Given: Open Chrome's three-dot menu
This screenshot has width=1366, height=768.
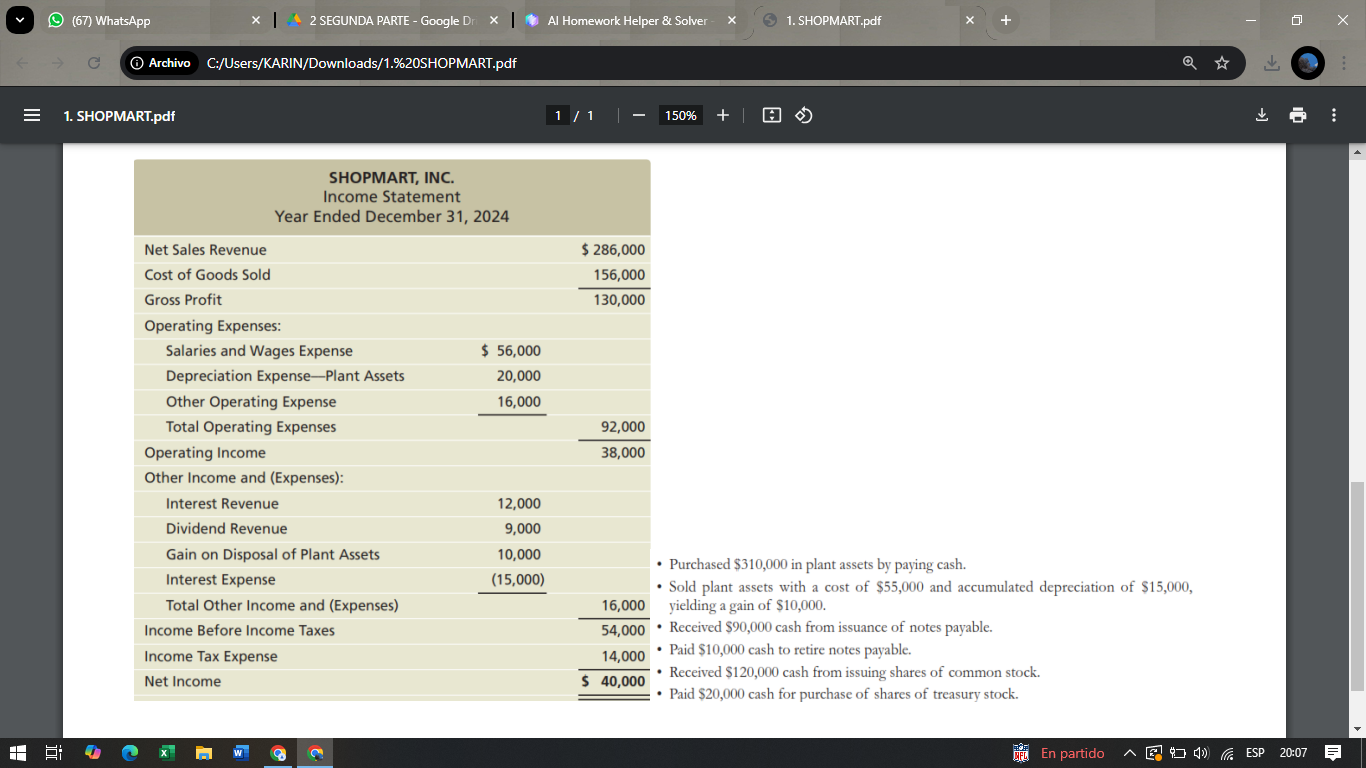Looking at the screenshot, I should [1343, 63].
